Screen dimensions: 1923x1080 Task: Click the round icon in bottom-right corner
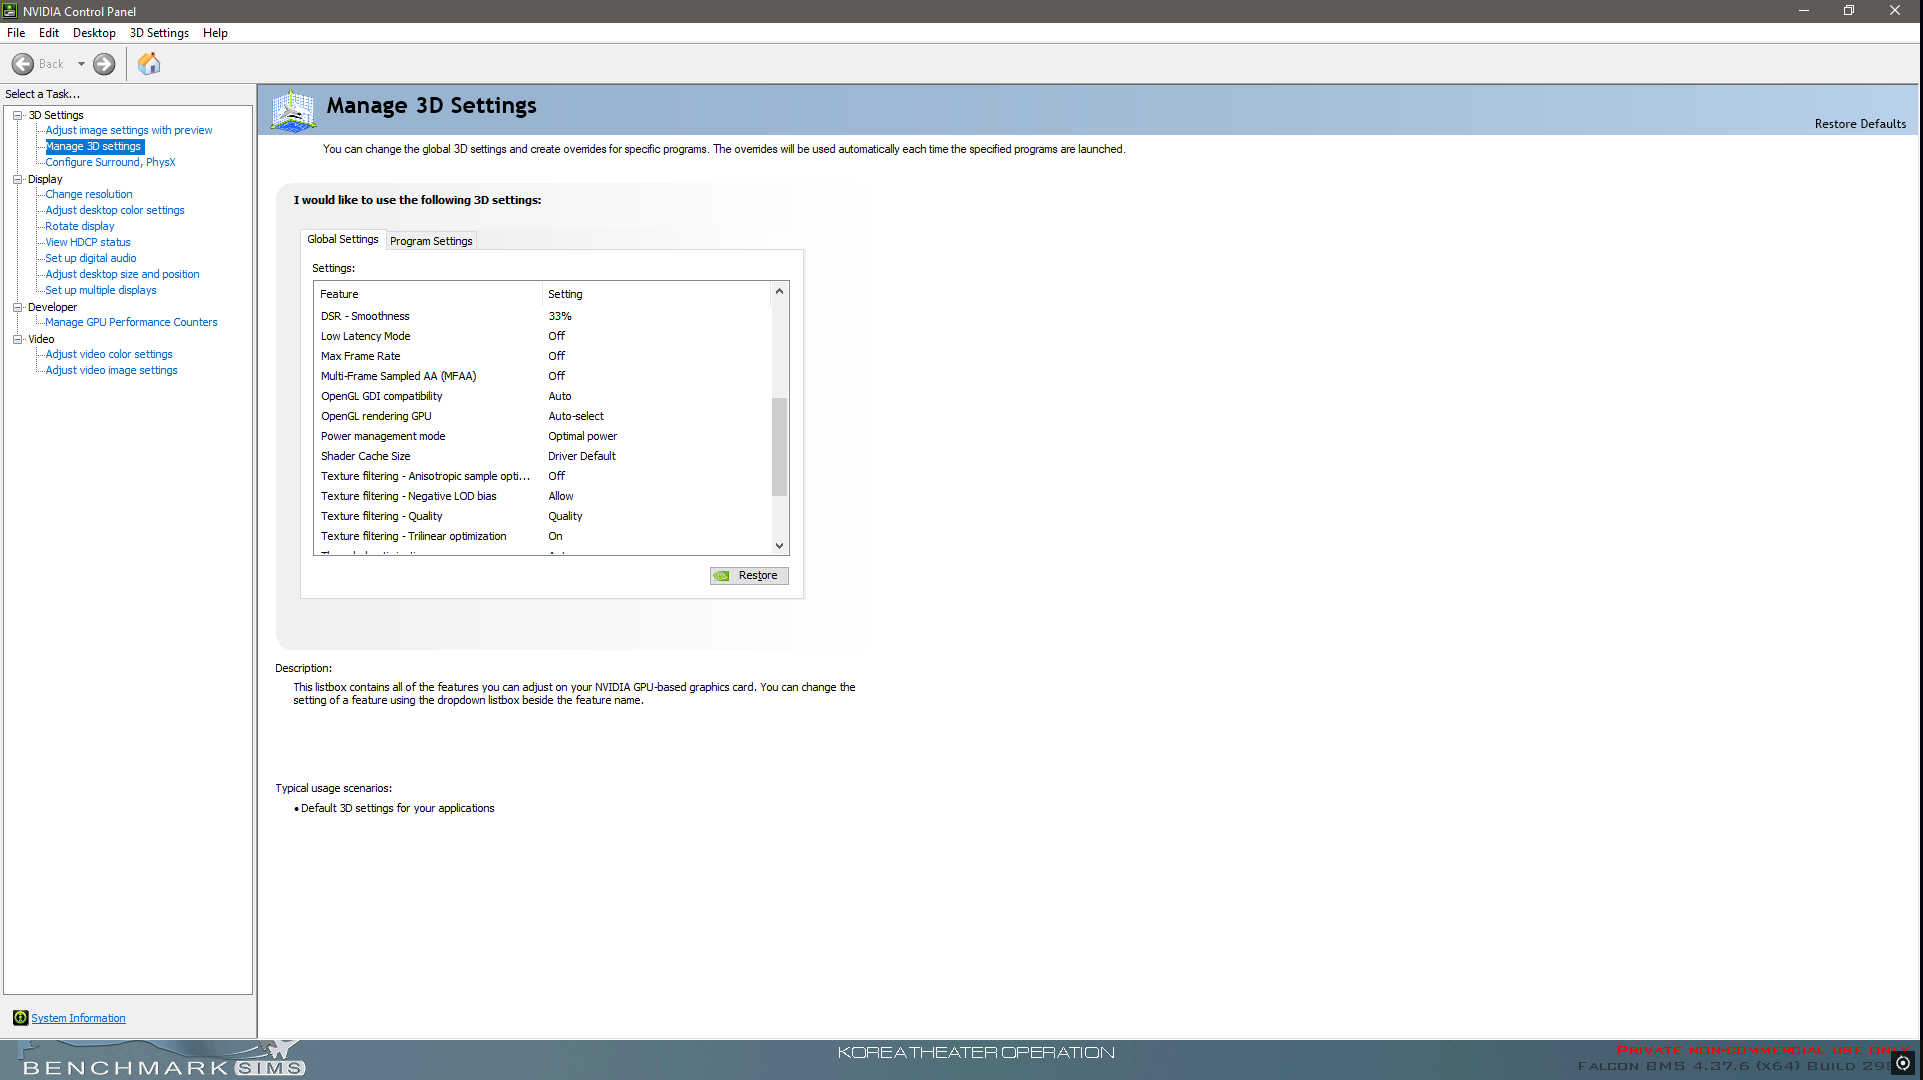pyautogui.click(x=1903, y=1063)
